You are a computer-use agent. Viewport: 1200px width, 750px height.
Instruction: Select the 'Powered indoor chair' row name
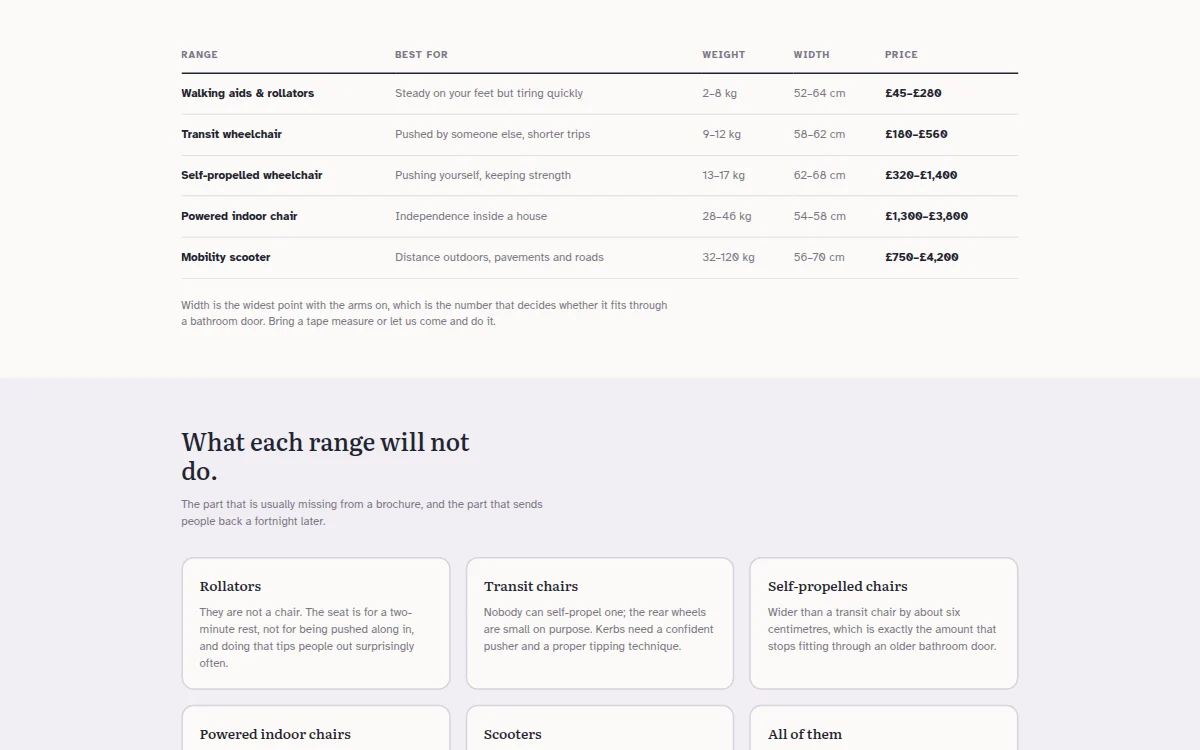[239, 216]
